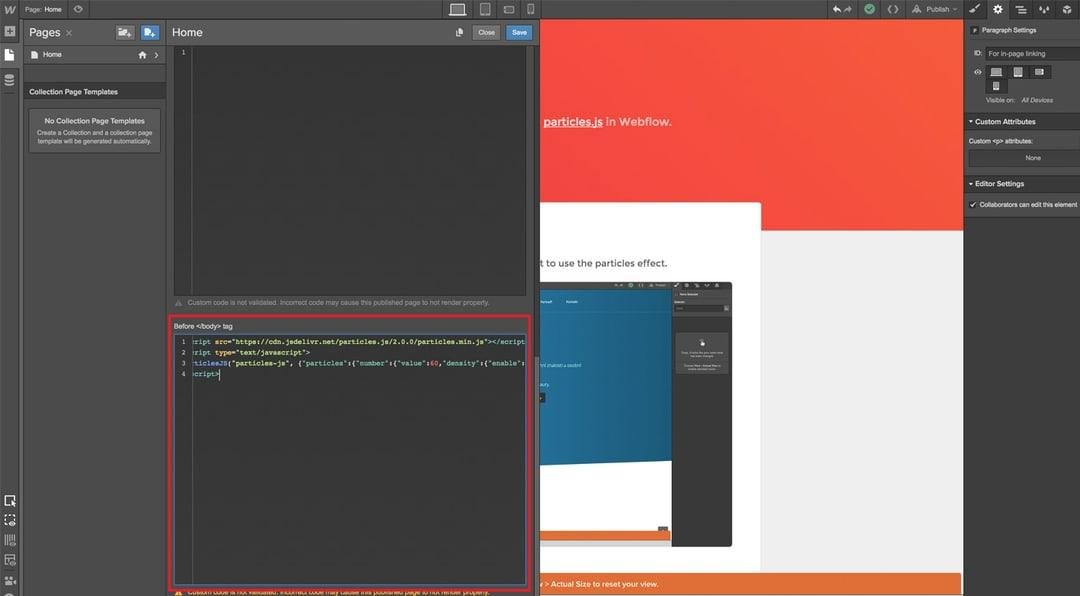Open the export code icon
Image resolution: width=1080 pixels, height=596 pixels.
[893, 10]
